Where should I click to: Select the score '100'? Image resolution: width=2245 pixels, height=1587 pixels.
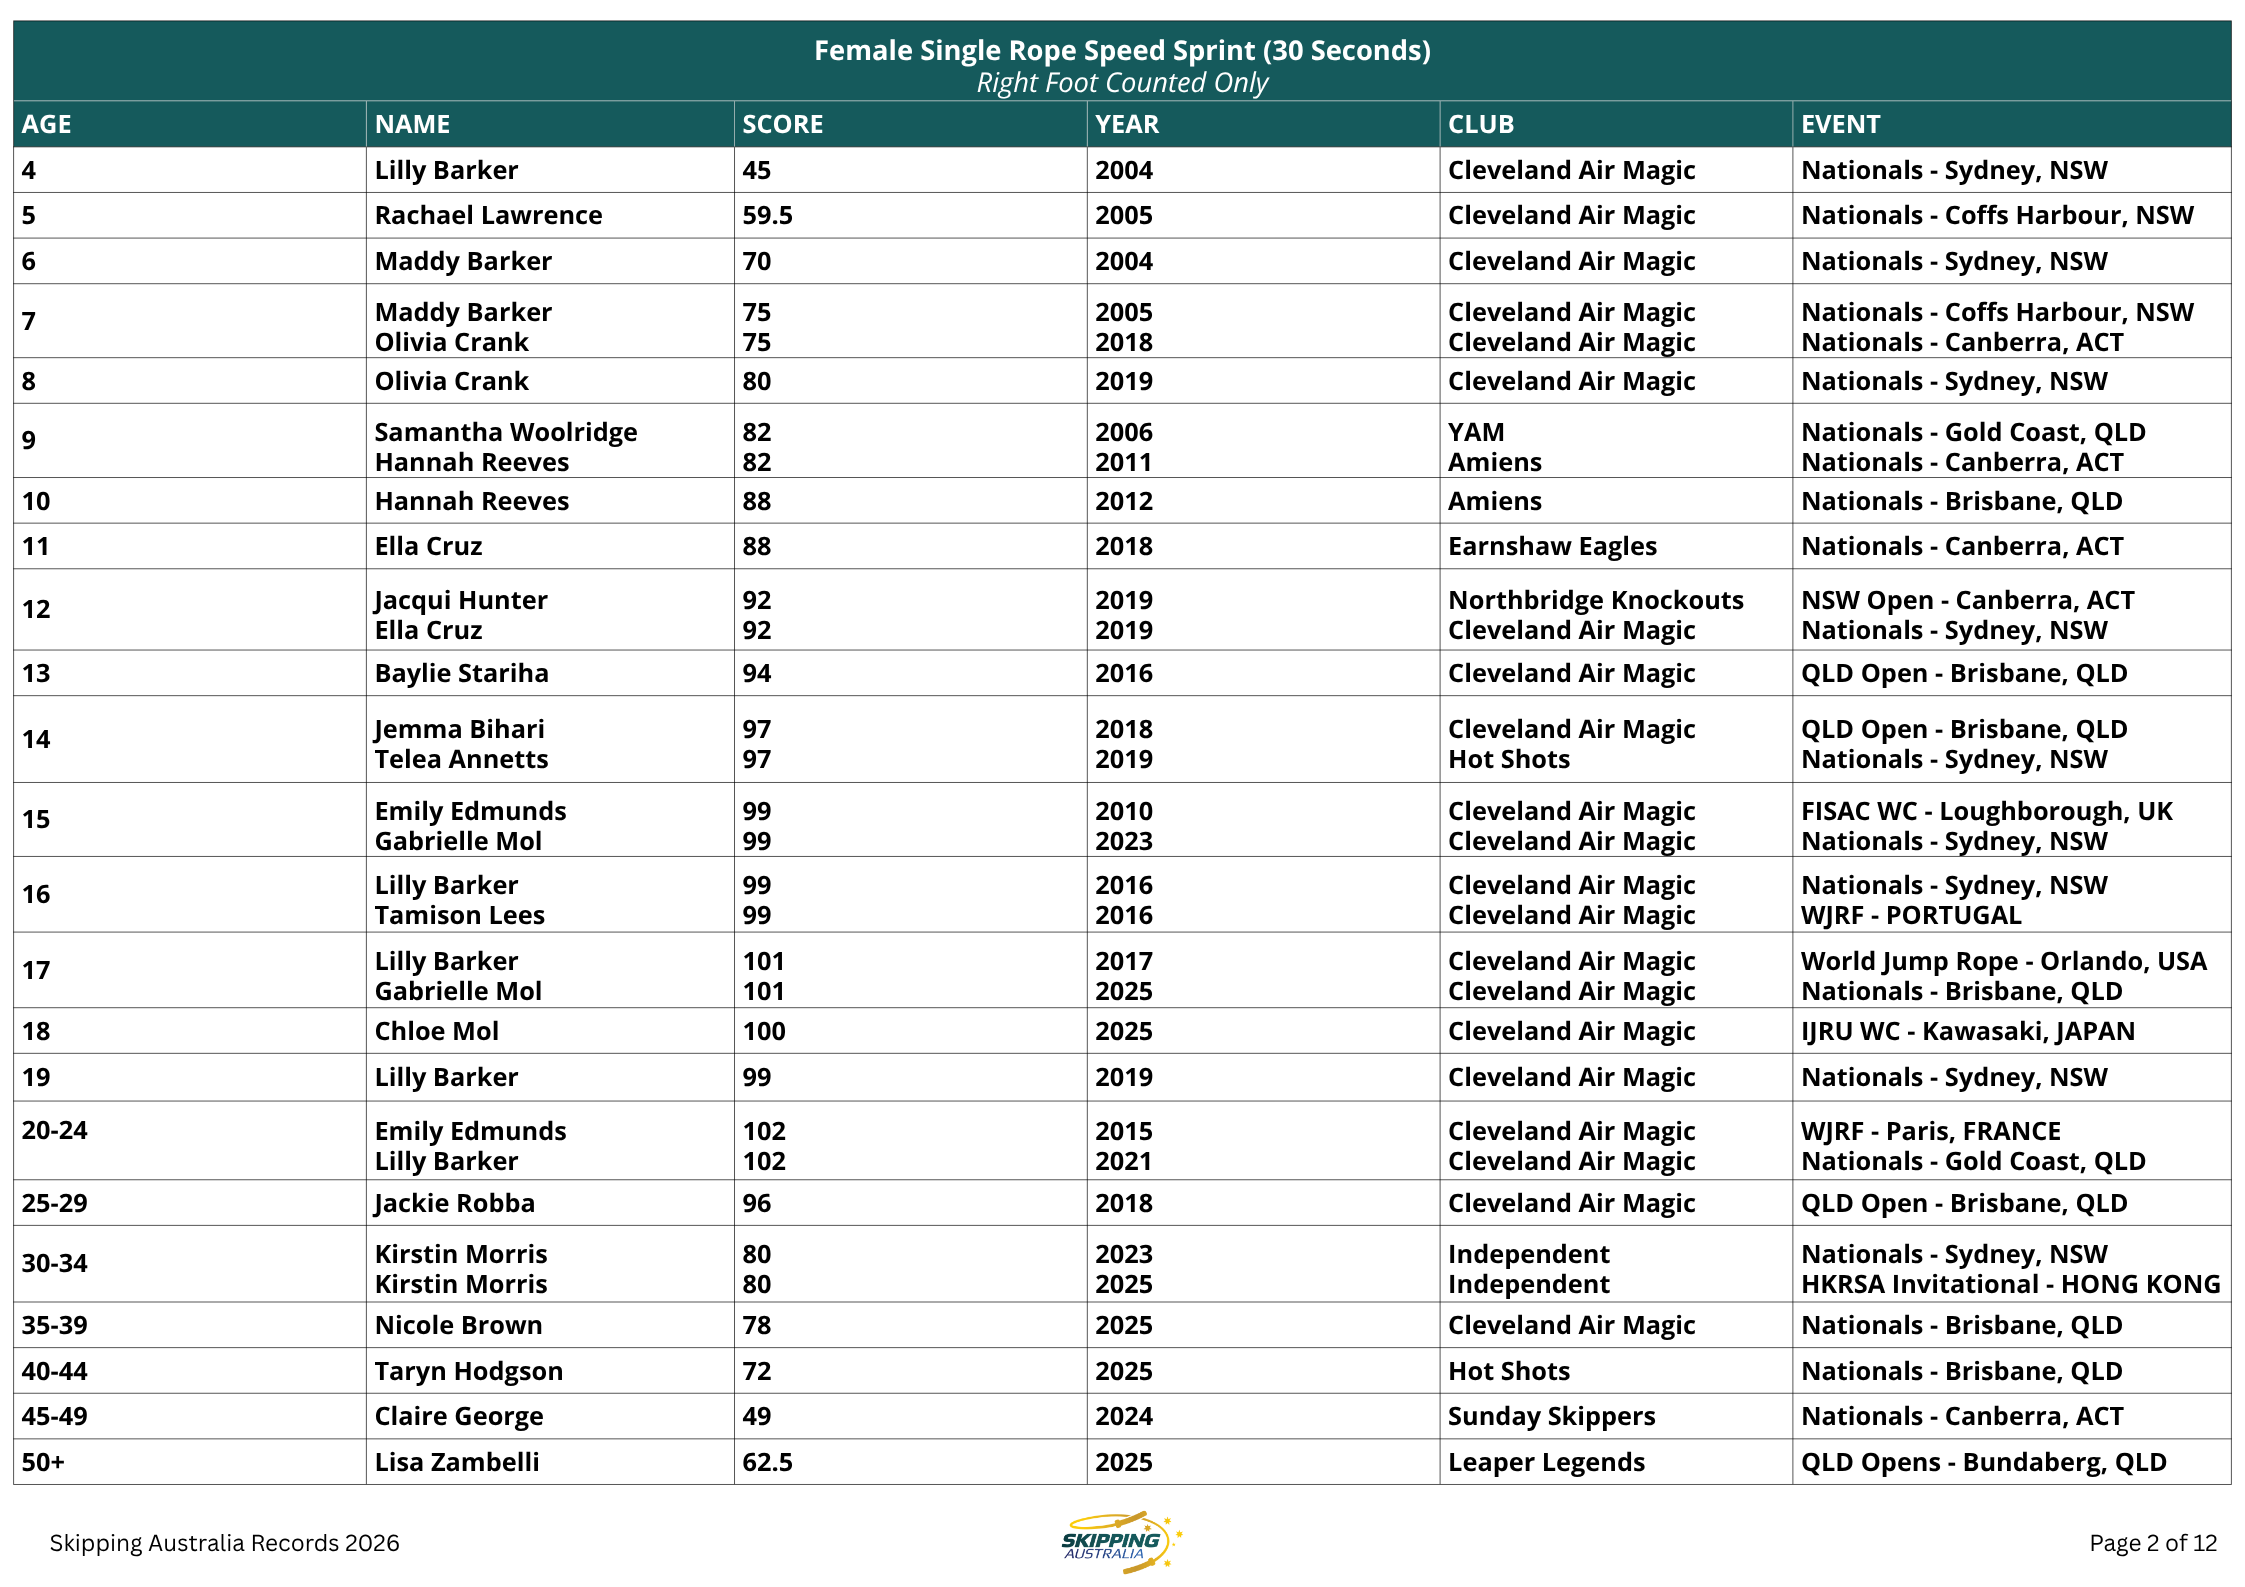point(763,1031)
